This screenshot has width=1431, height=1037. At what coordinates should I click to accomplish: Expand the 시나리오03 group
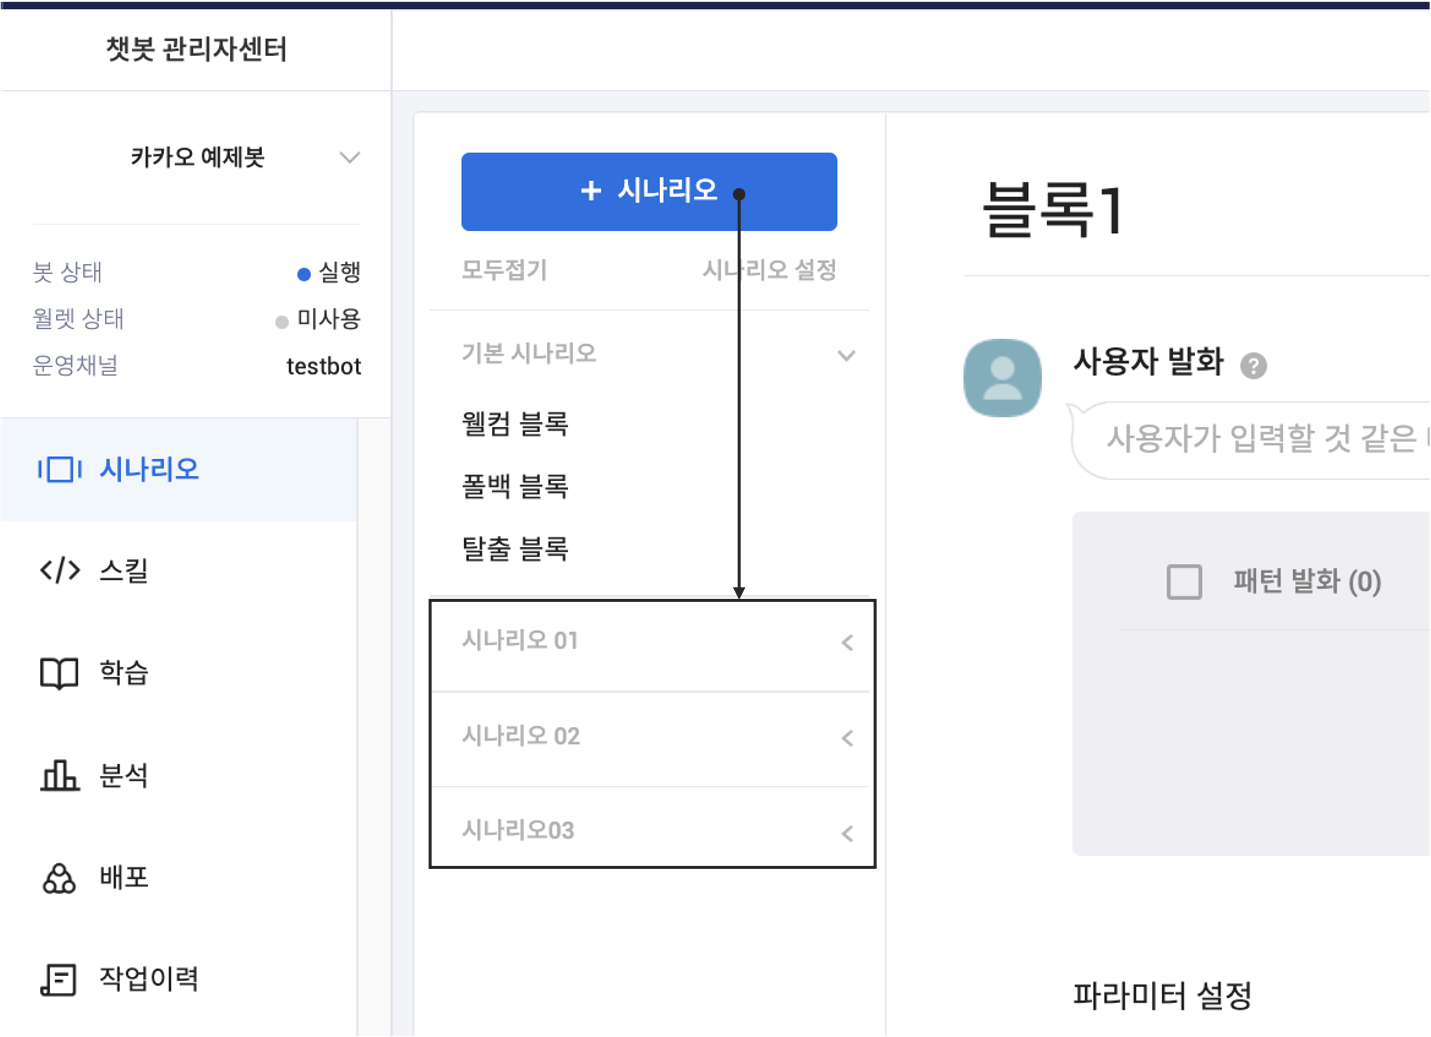click(847, 833)
